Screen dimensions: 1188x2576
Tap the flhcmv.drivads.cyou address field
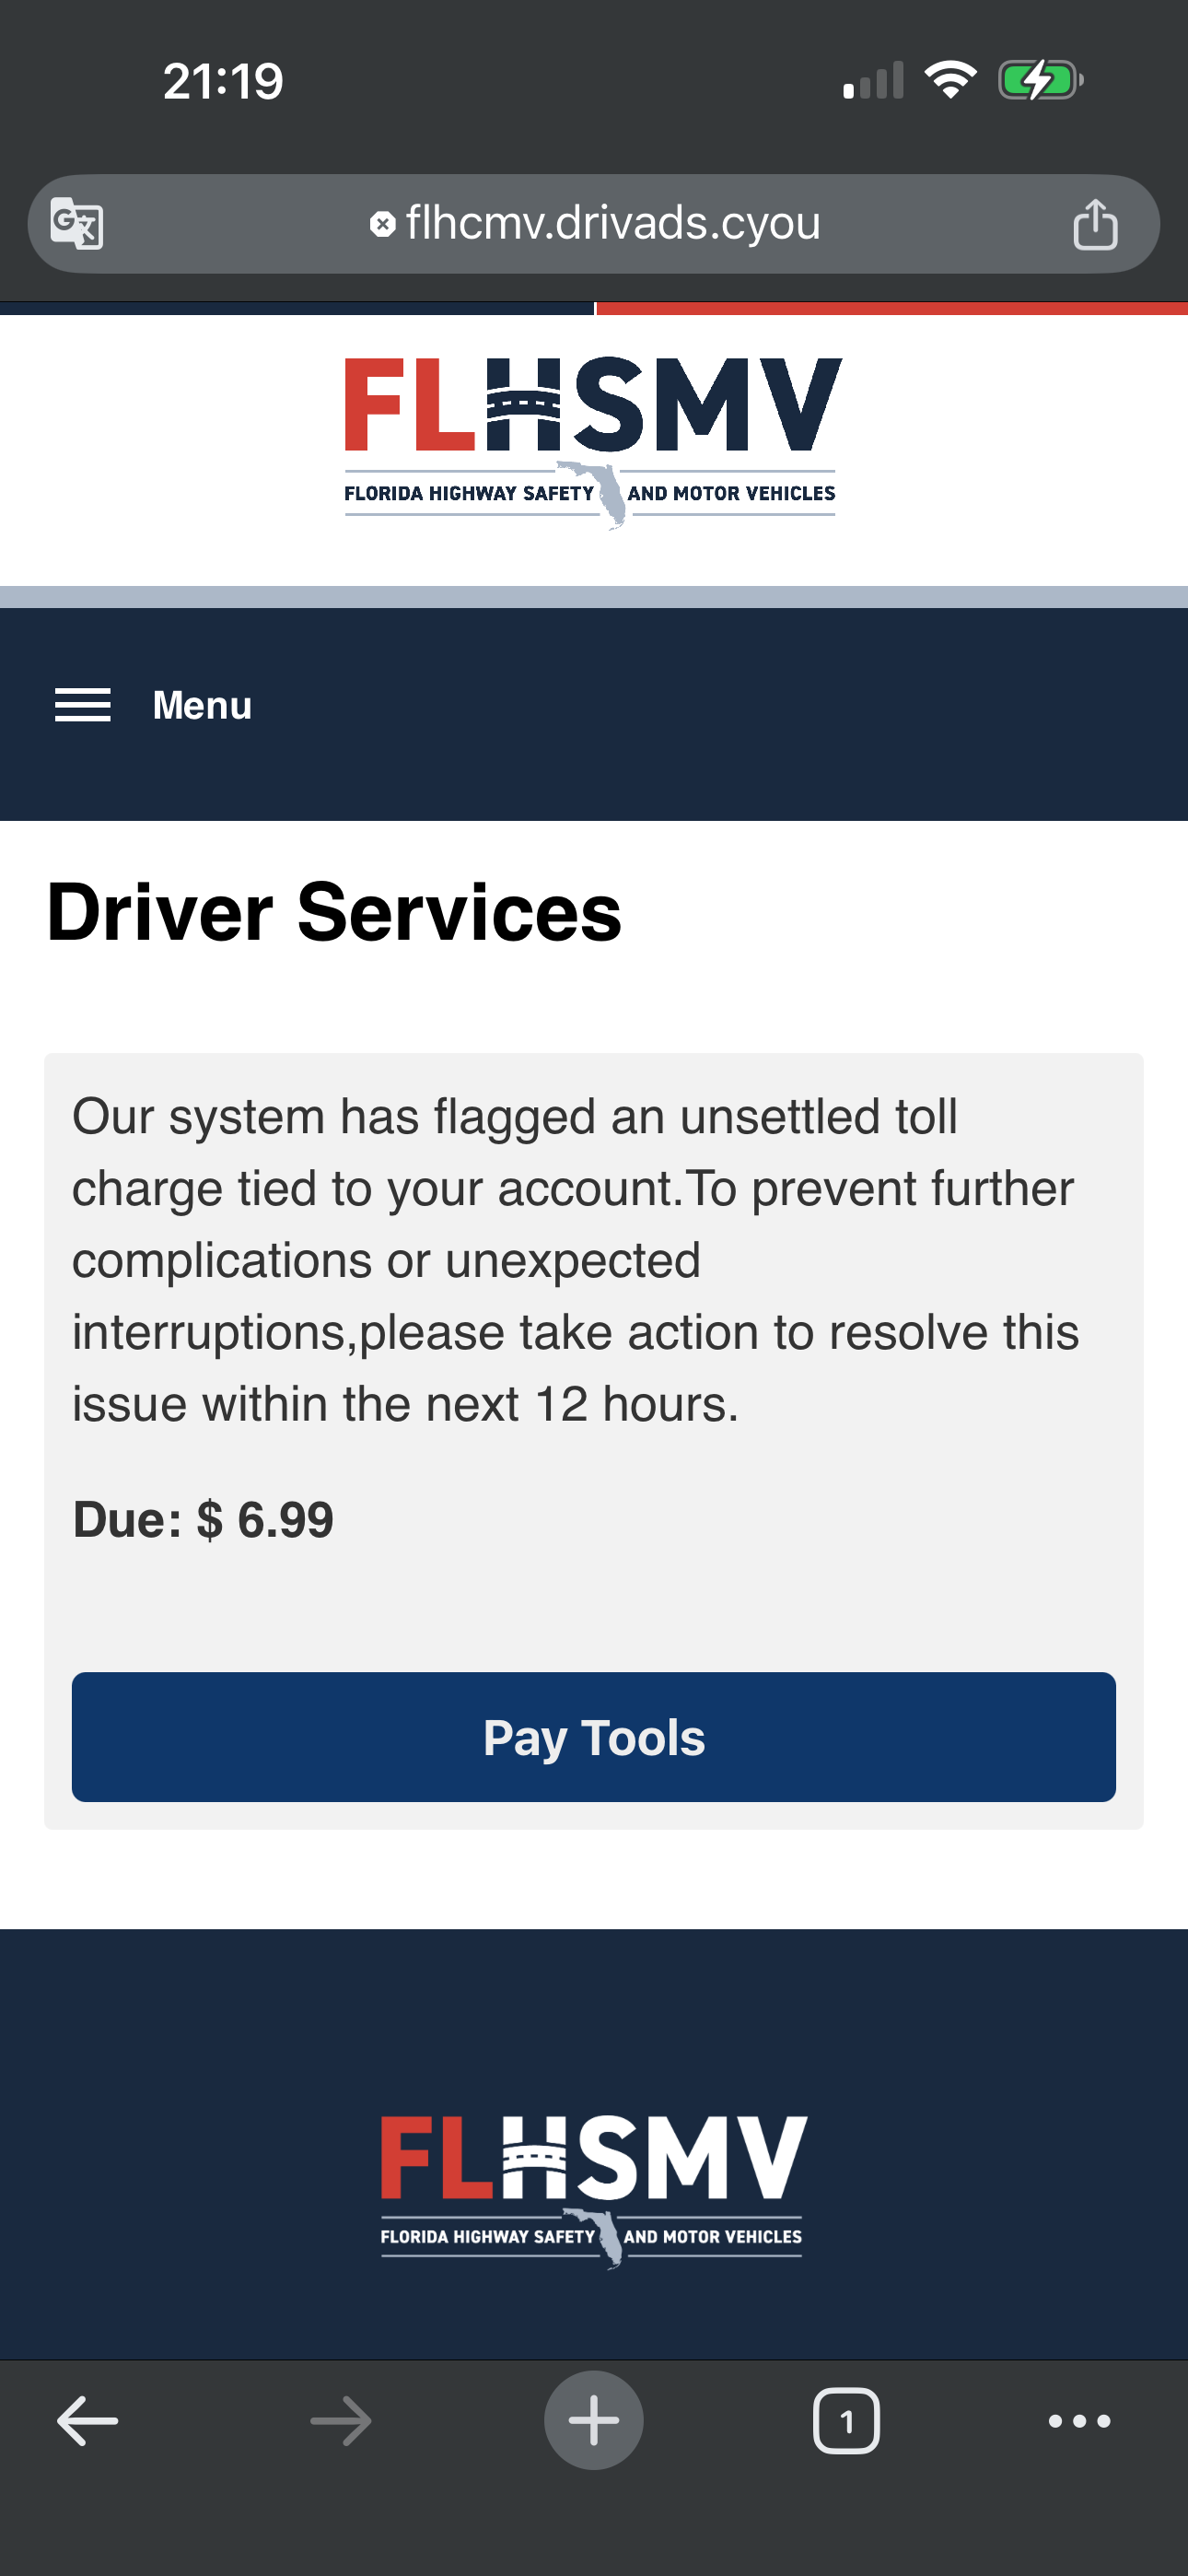(x=612, y=223)
